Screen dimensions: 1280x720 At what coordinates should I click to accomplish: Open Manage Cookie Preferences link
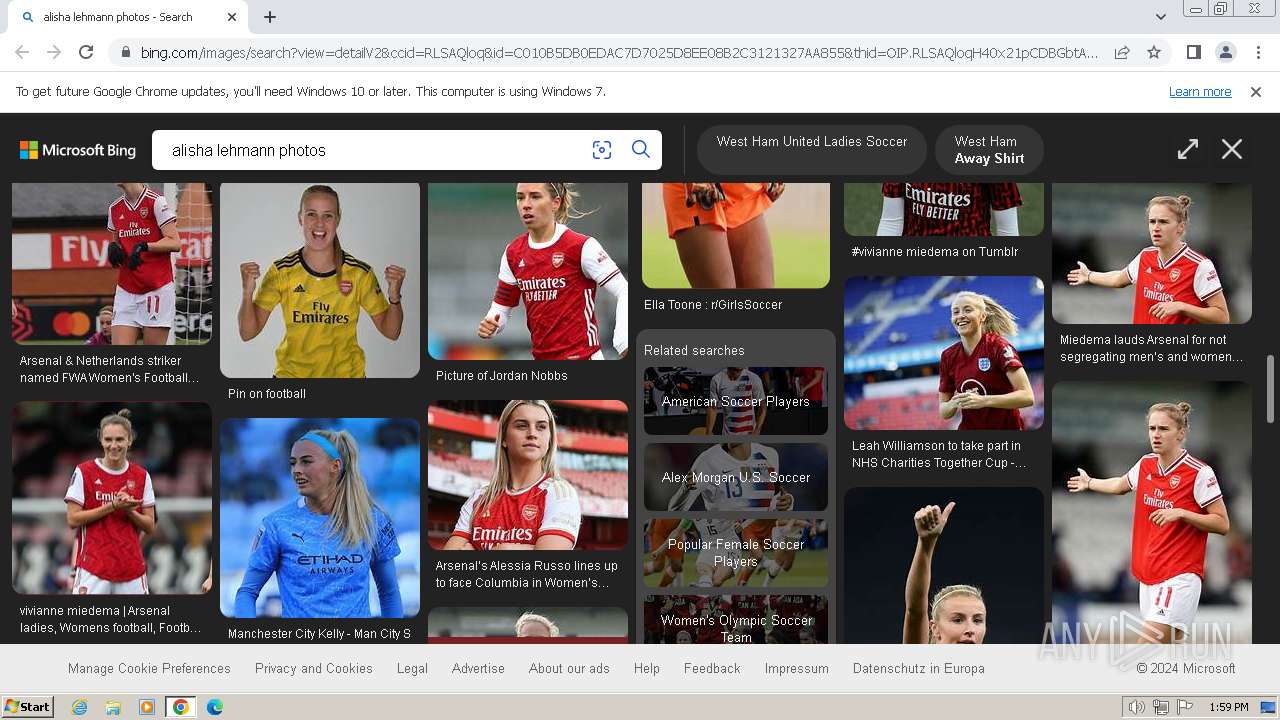(x=149, y=668)
